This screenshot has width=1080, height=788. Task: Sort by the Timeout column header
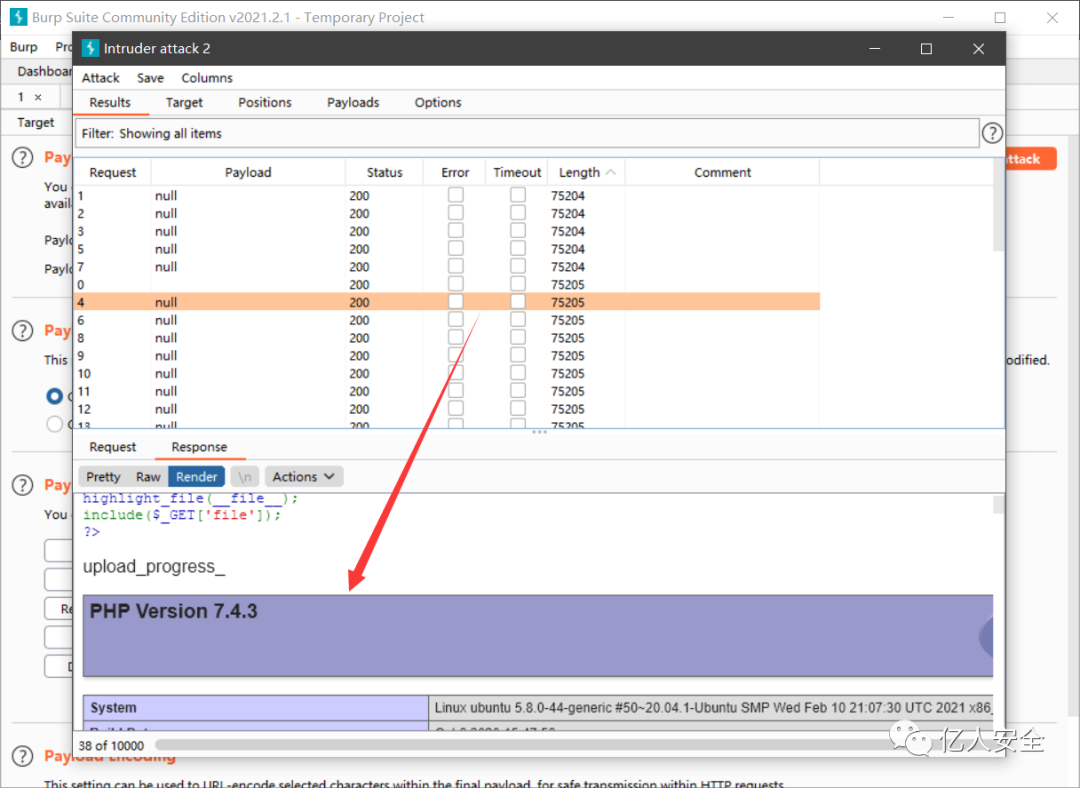point(517,172)
